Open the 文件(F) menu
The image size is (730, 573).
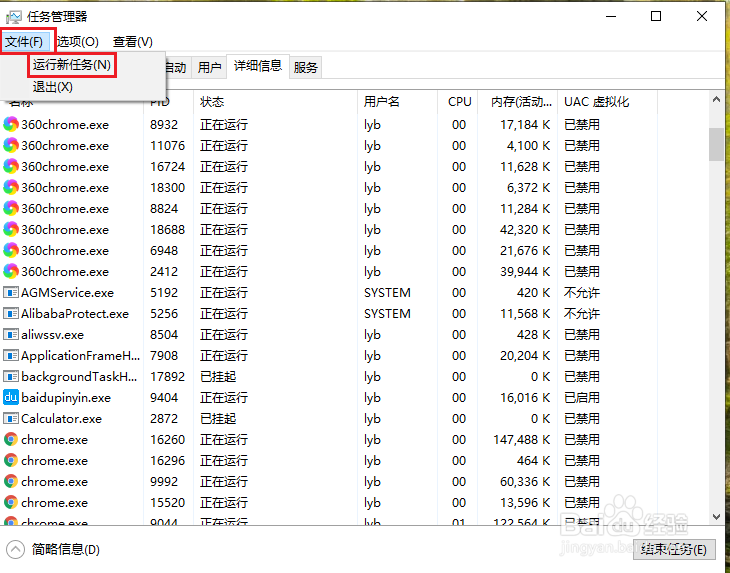point(24,42)
